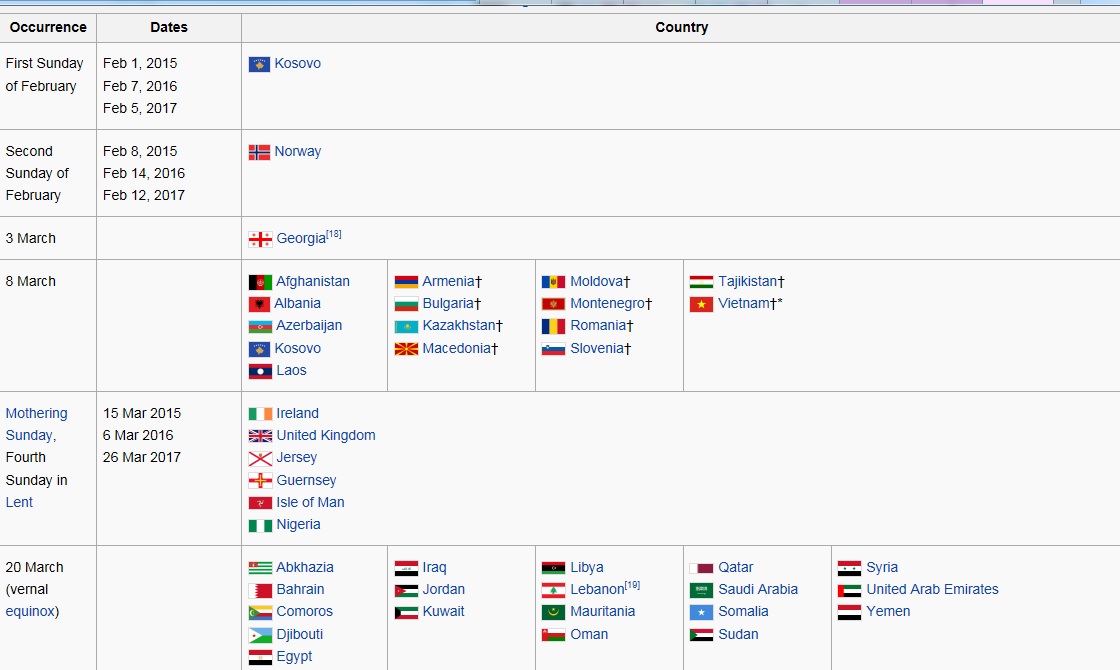Go to the United Arab Emirates page
This screenshot has width=1120, height=670.
932,589
